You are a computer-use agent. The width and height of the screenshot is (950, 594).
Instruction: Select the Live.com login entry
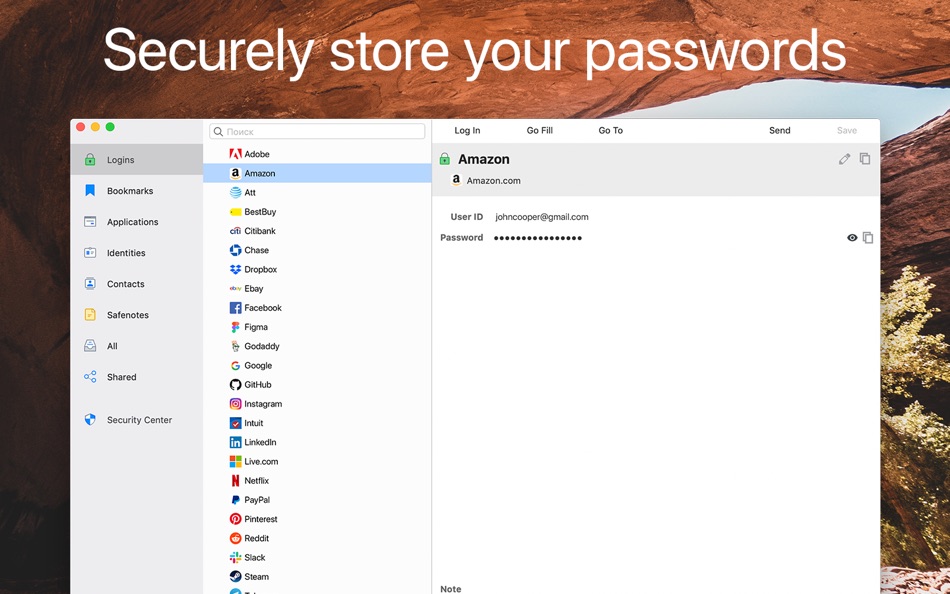(x=317, y=461)
